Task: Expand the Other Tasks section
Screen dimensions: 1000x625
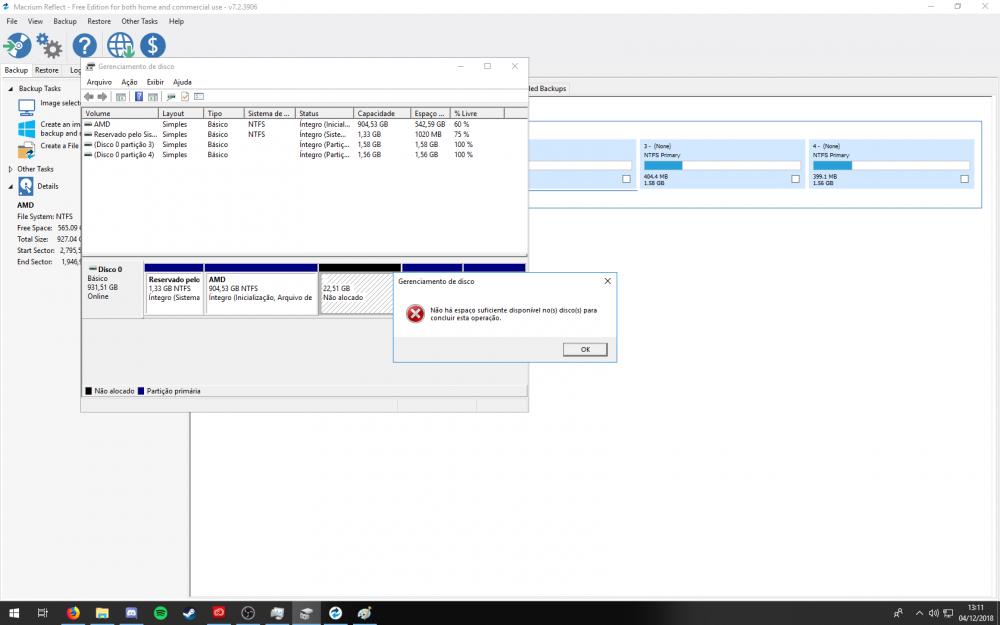Action: click(x=11, y=169)
